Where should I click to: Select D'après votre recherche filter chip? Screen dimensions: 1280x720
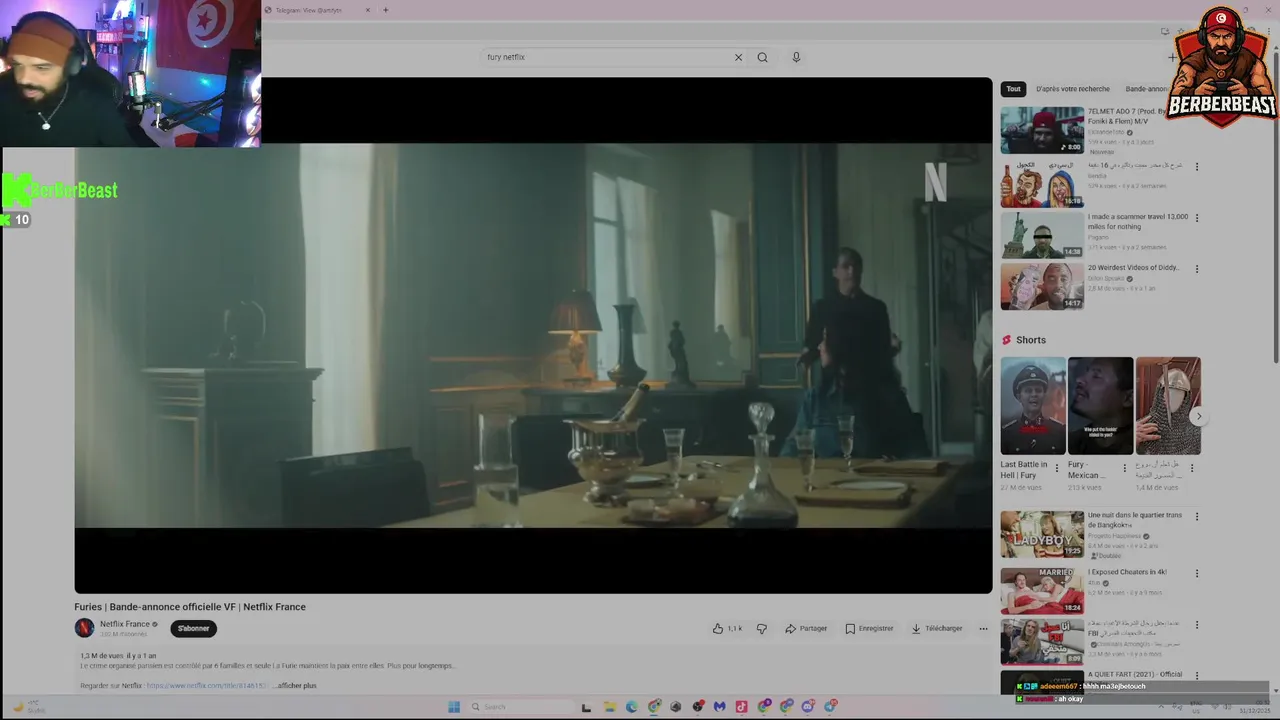(1072, 89)
